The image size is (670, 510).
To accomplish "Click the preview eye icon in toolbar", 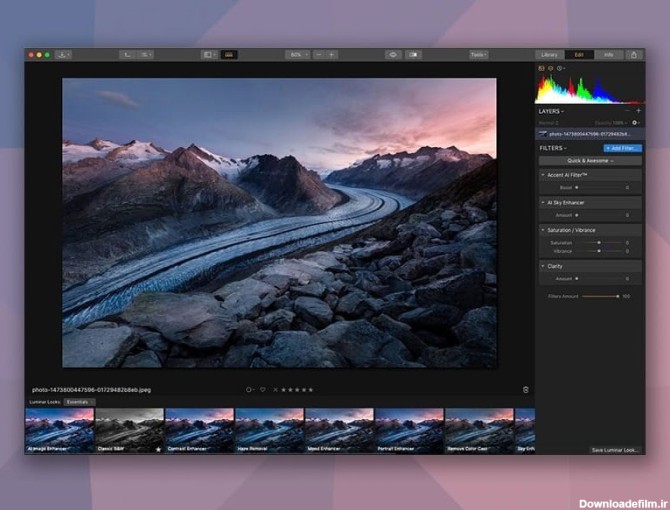I will point(393,54).
